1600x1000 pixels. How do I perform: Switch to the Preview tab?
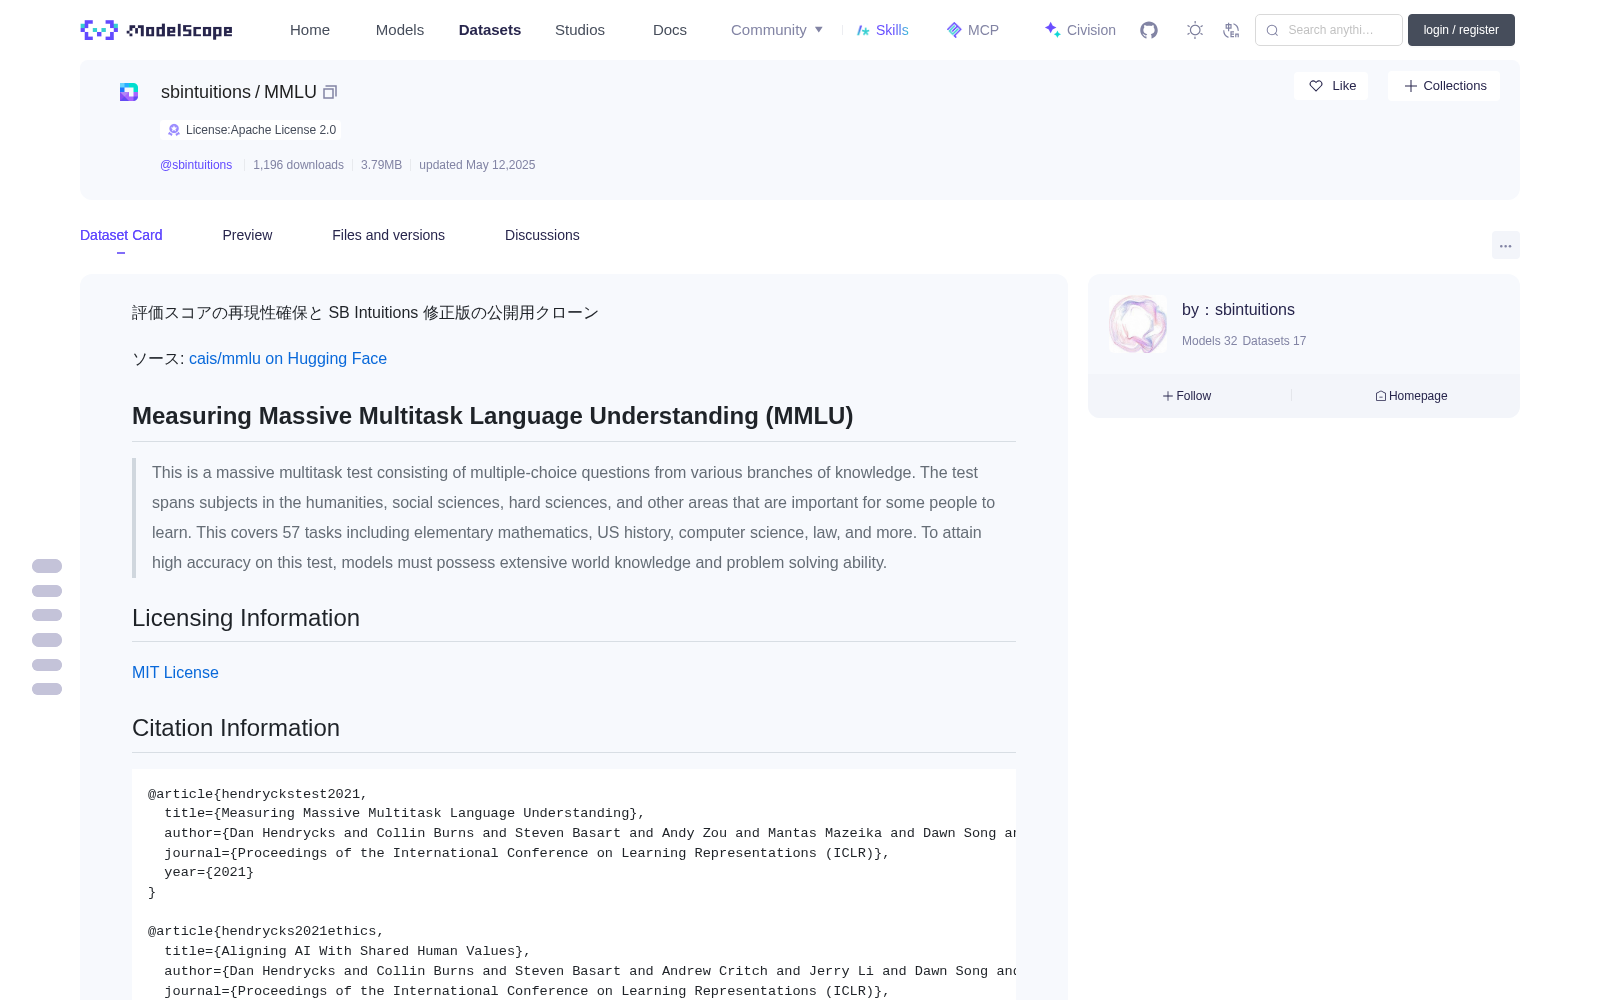(247, 235)
